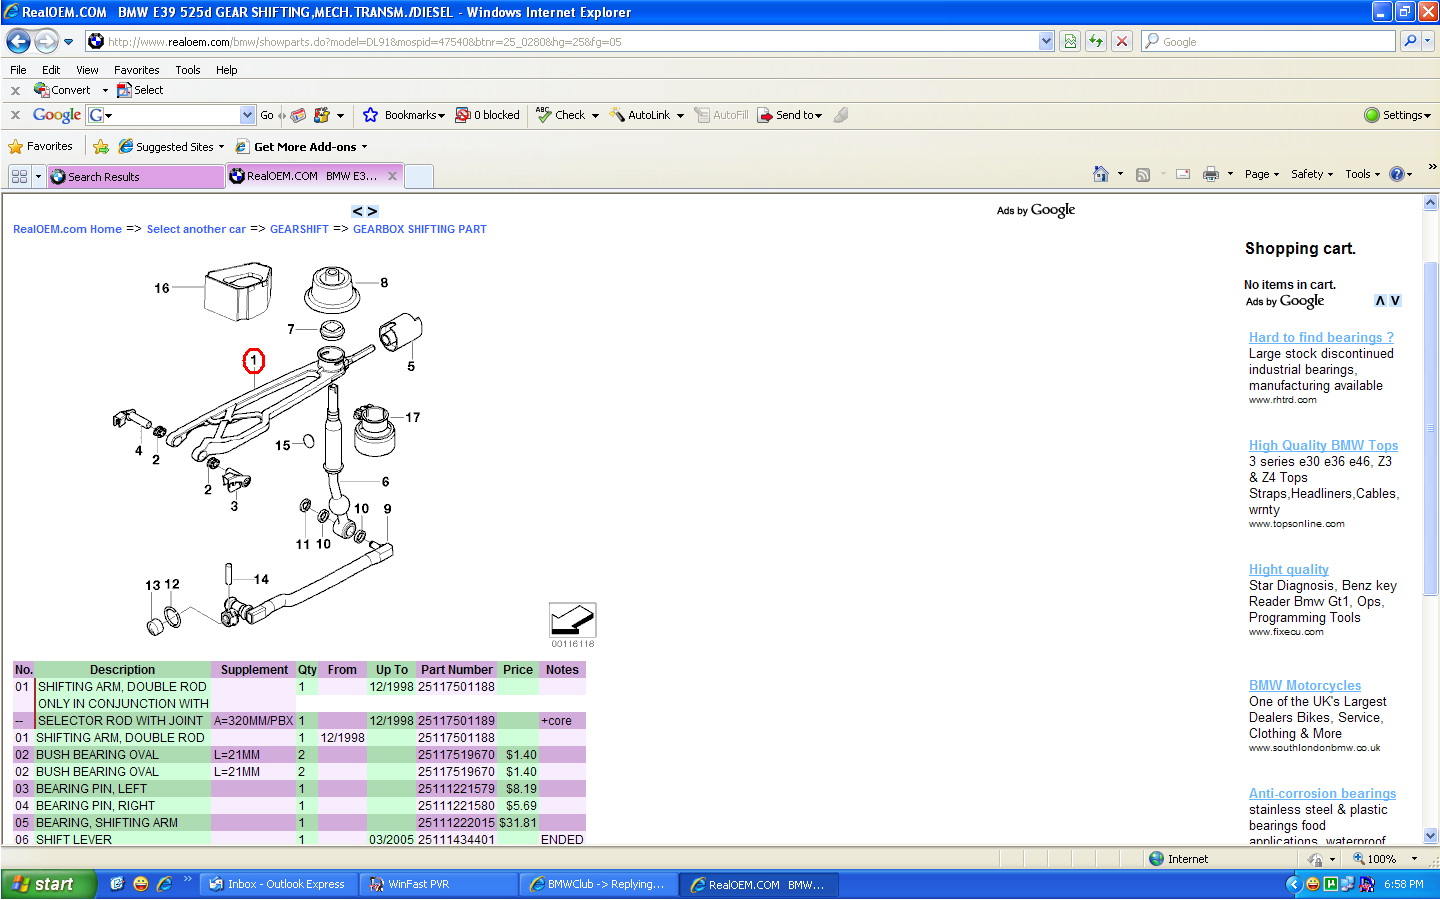This screenshot has width=1440, height=900.
Task: Switch to the Search Results tab
Action: click(x=135, y=177)
